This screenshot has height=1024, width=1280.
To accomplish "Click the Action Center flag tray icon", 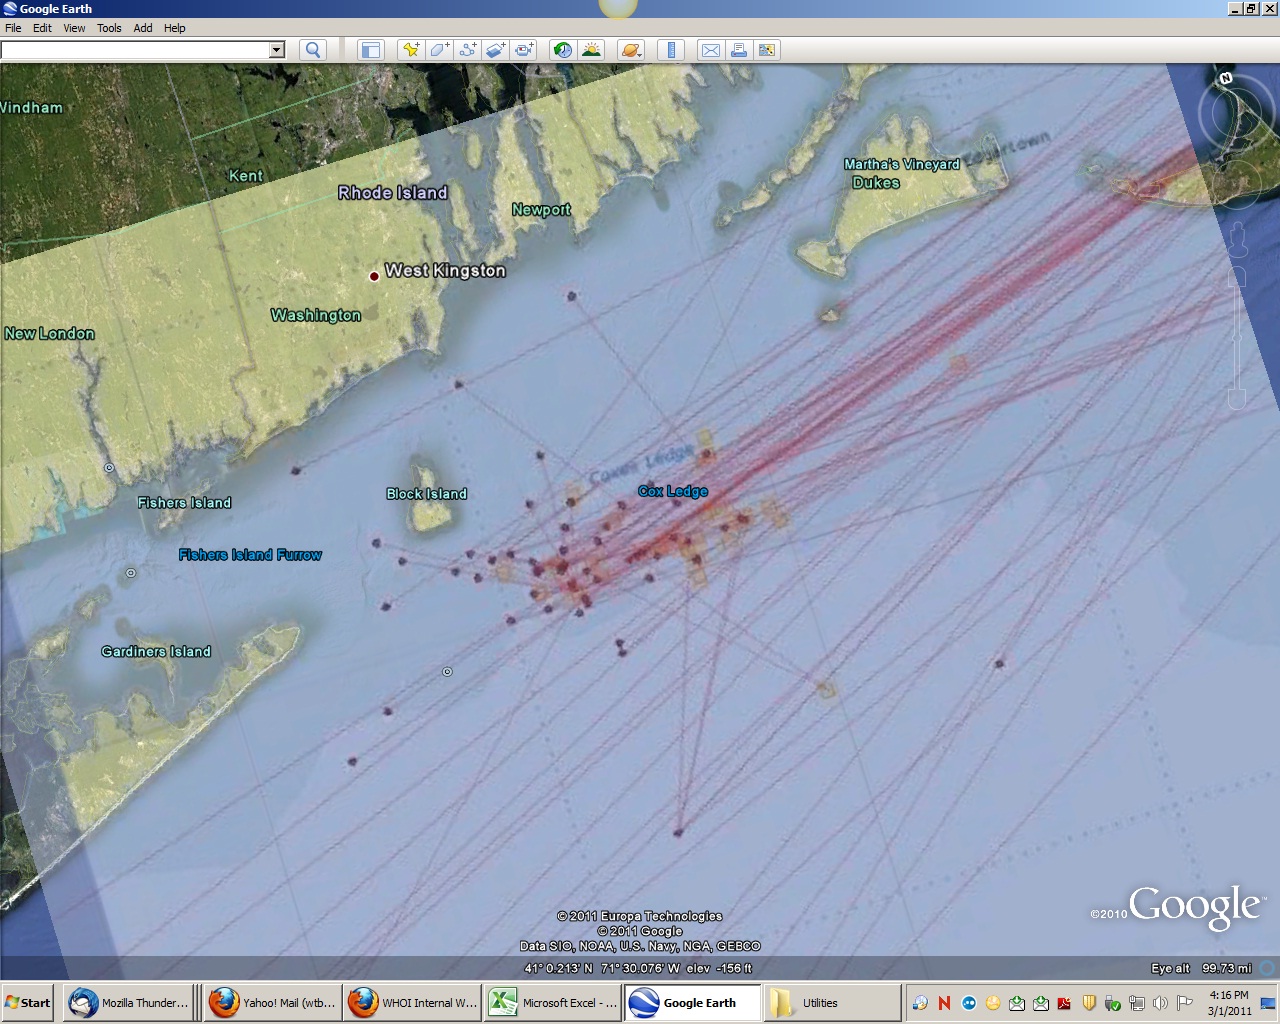I will coord(1185,1003).
